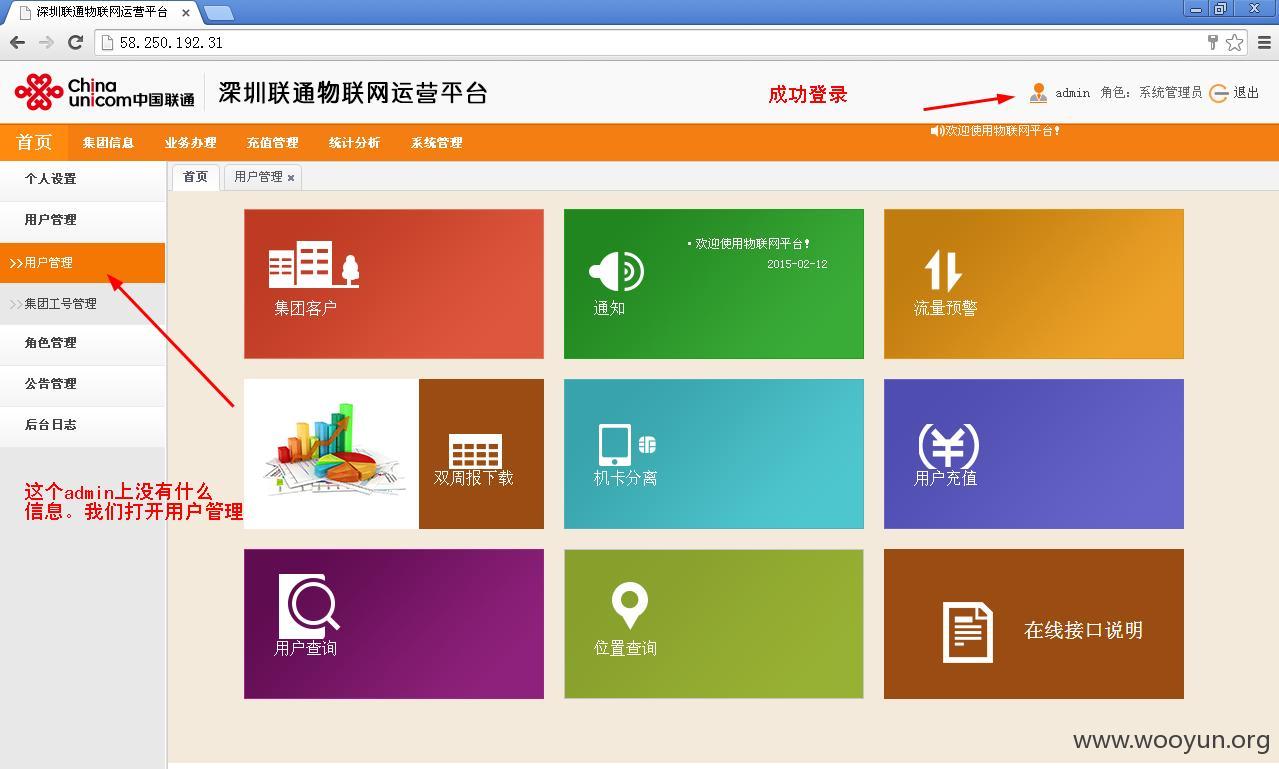Click the 位置查询 map pin icon
Viewport: 1279px width, 769px height.
(x=630, y=606)
